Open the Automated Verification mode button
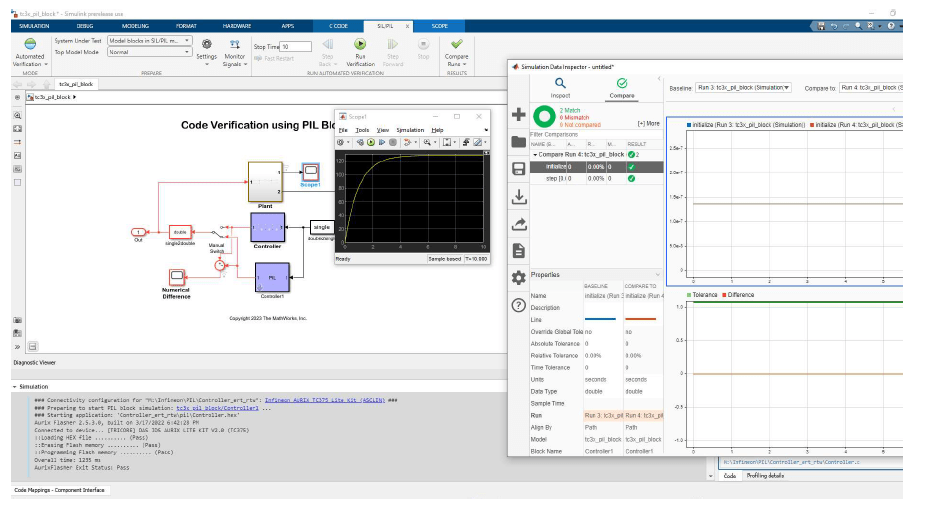This screenshot has width=930, height=511. (29, 50)
